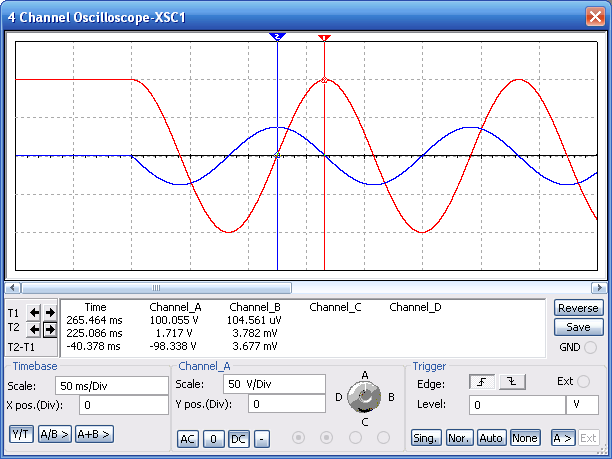
Task: Click the -40.378 ms T2-T1 value
Action: 93,346
